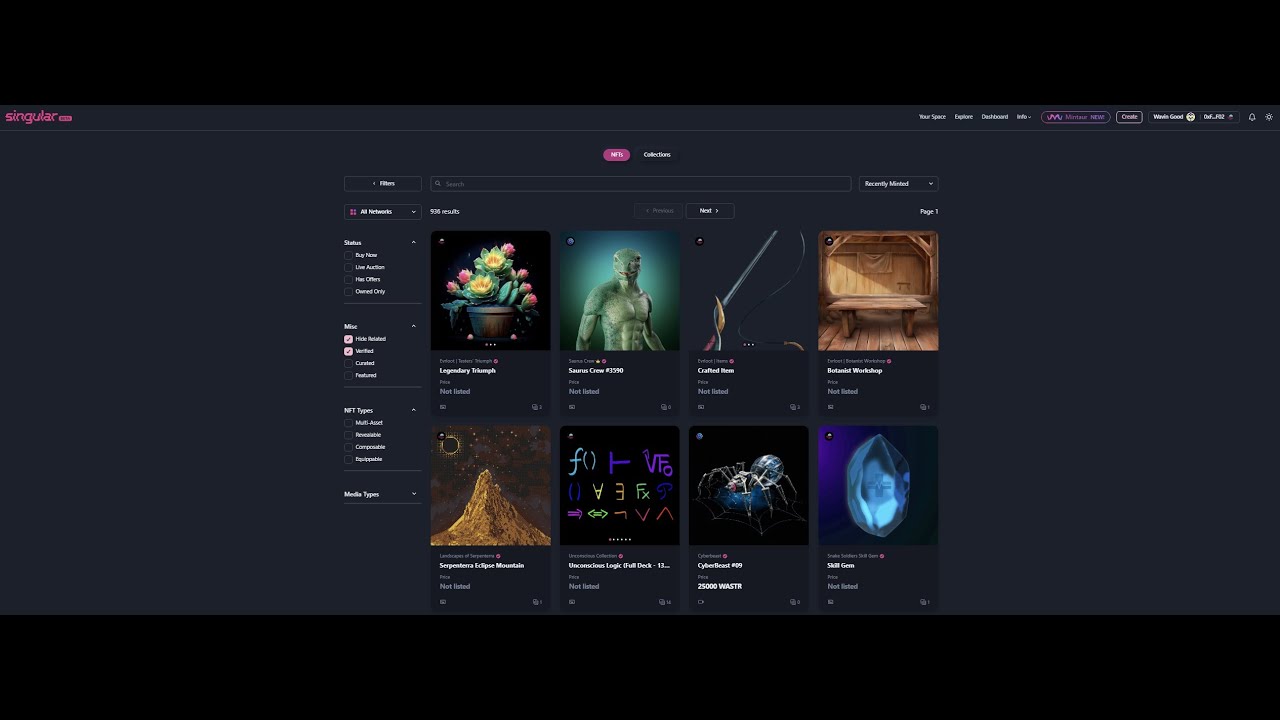The width and height of the screenshot is (1280, 720).
Task: Open the Dashboard page
Action: pos(994,117)
